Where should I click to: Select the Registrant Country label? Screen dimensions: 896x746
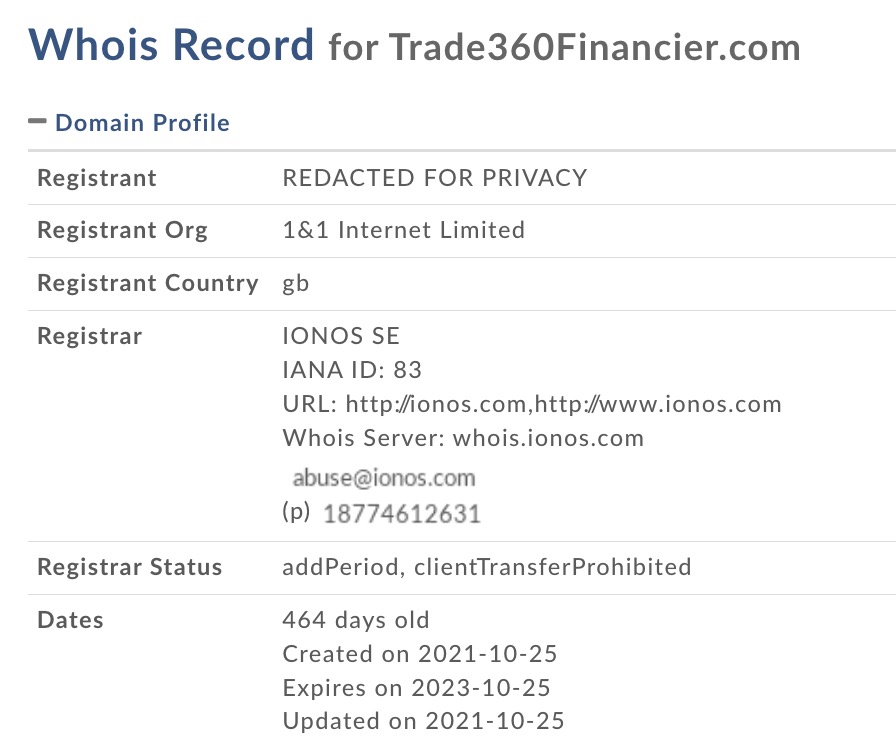pos(147,283)
